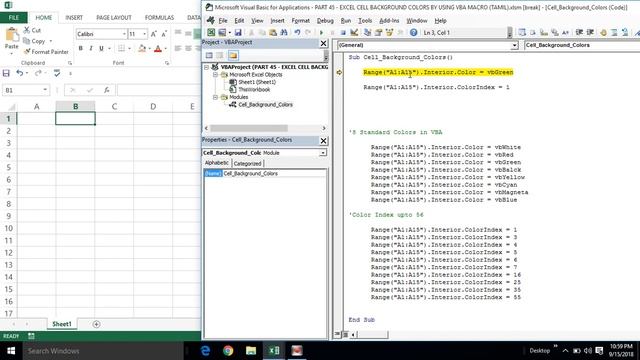Open the Copy dropdown arrow in Excel

(x=51, y=41)
